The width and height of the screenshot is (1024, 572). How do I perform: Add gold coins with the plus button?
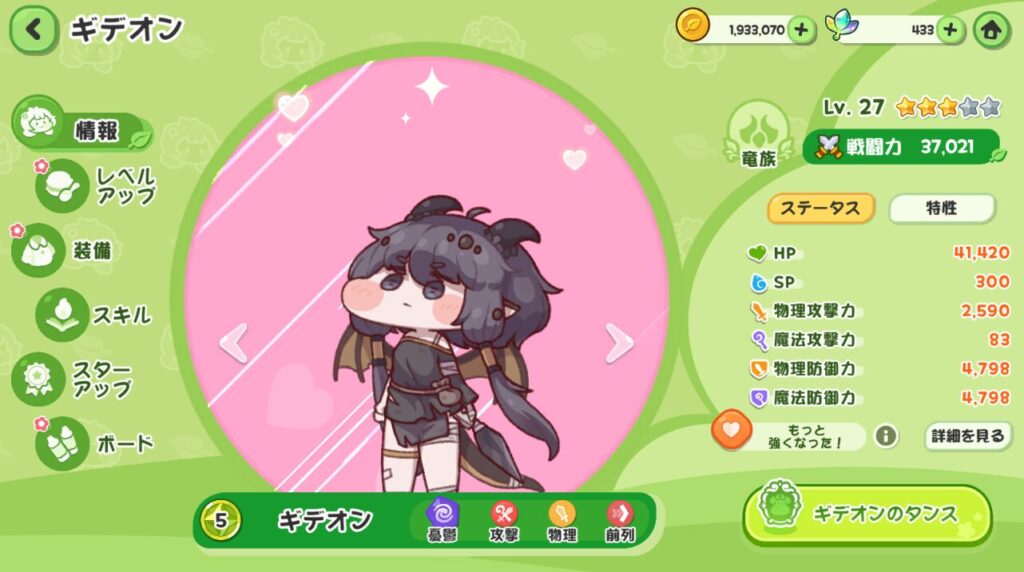[801, 30]
